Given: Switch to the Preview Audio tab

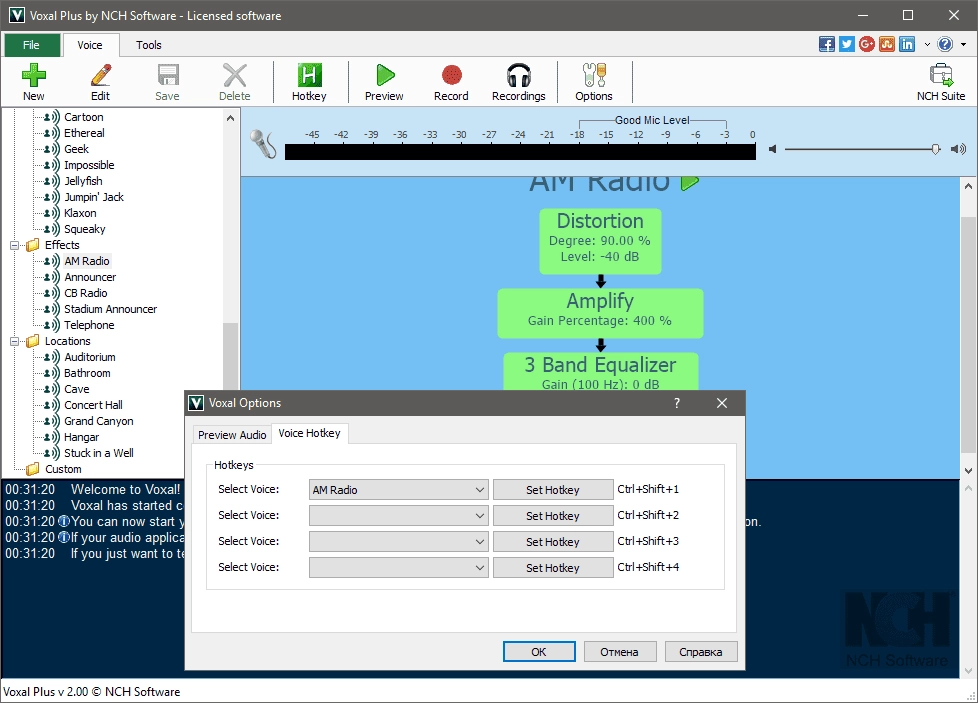Looking at the screenshot, I should [x=232, y=435].
